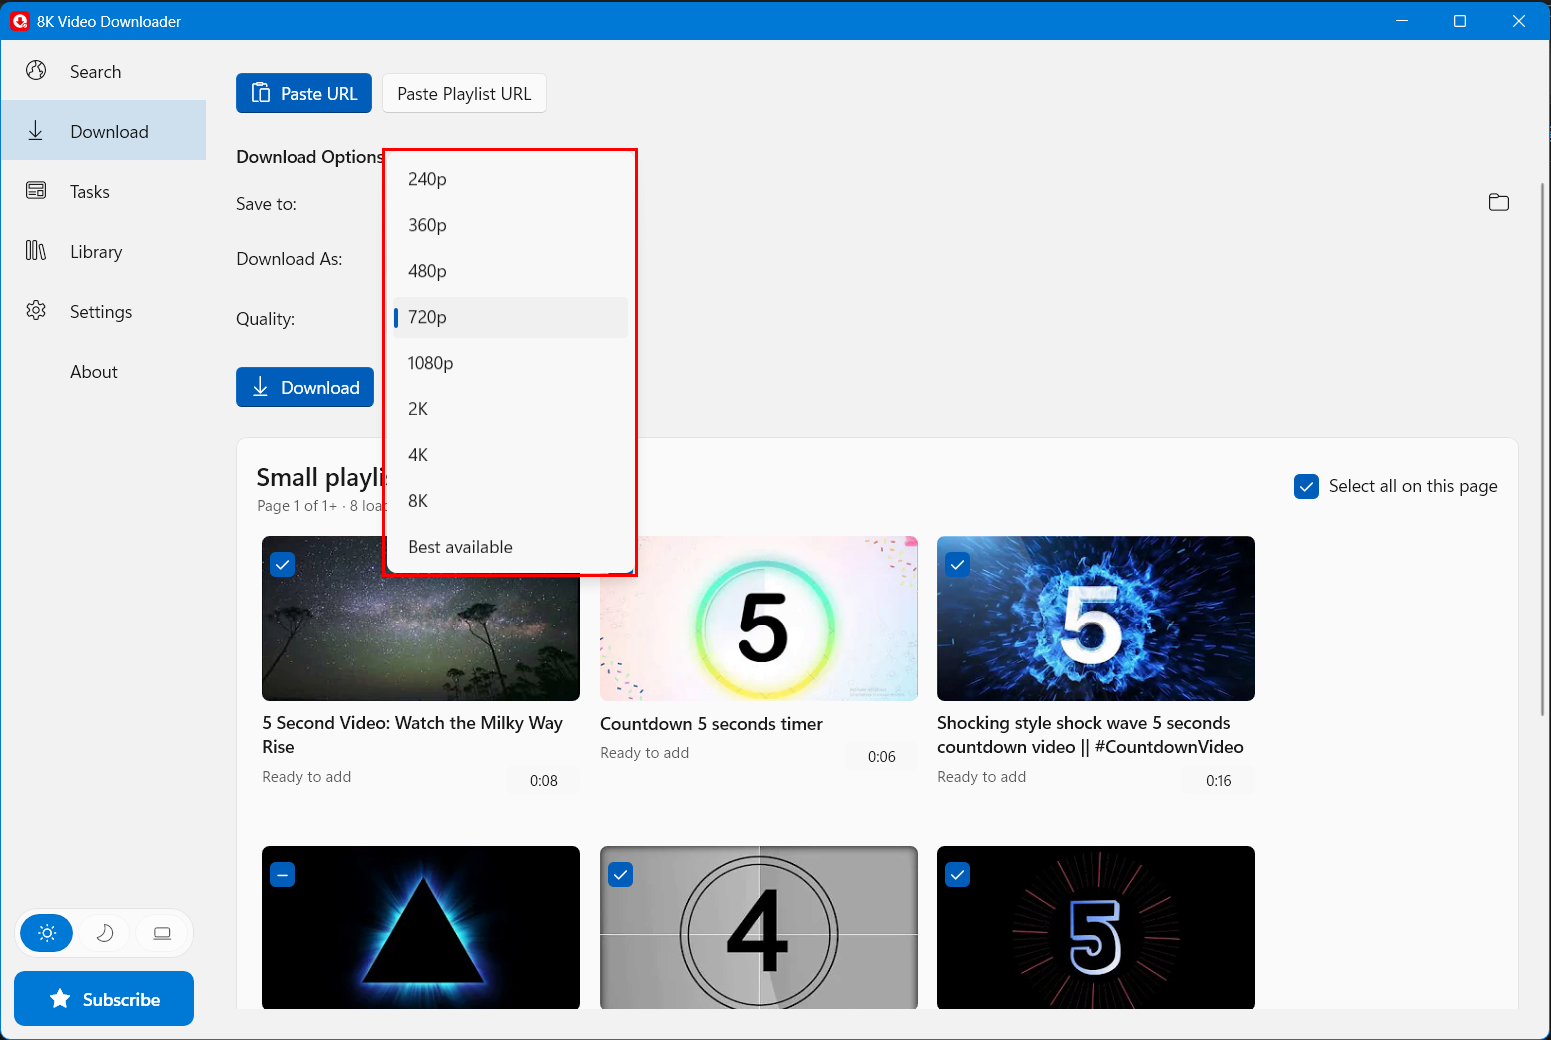Click the Subscribe button
Screen dimensions: 1551x1040
(104, 998)
